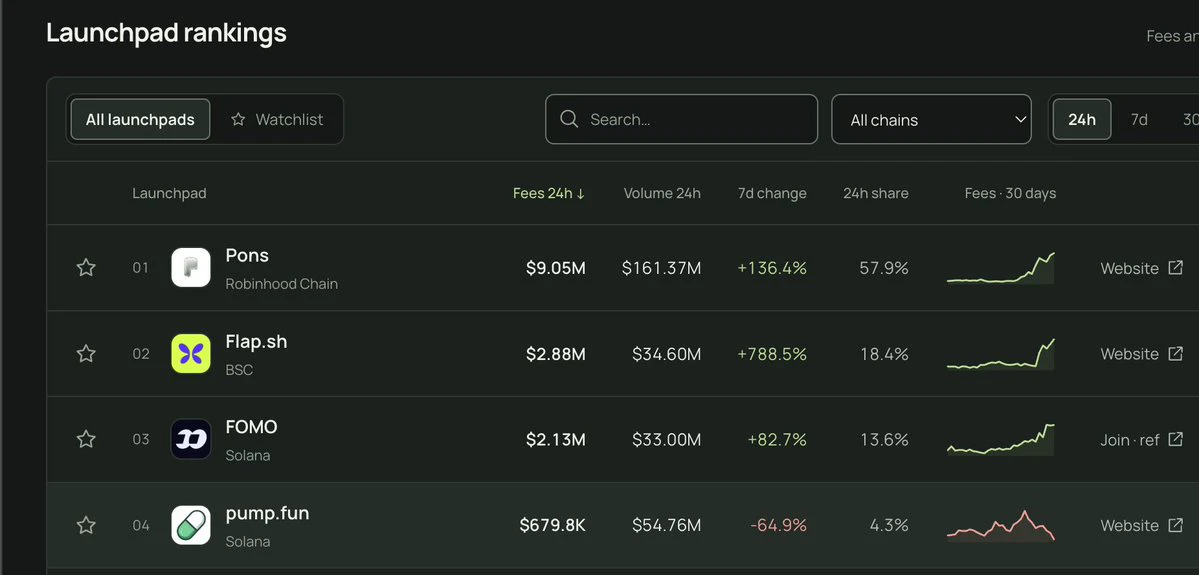Click the pump.fun pill logo

pyautogui.click(x=190, y=525)
